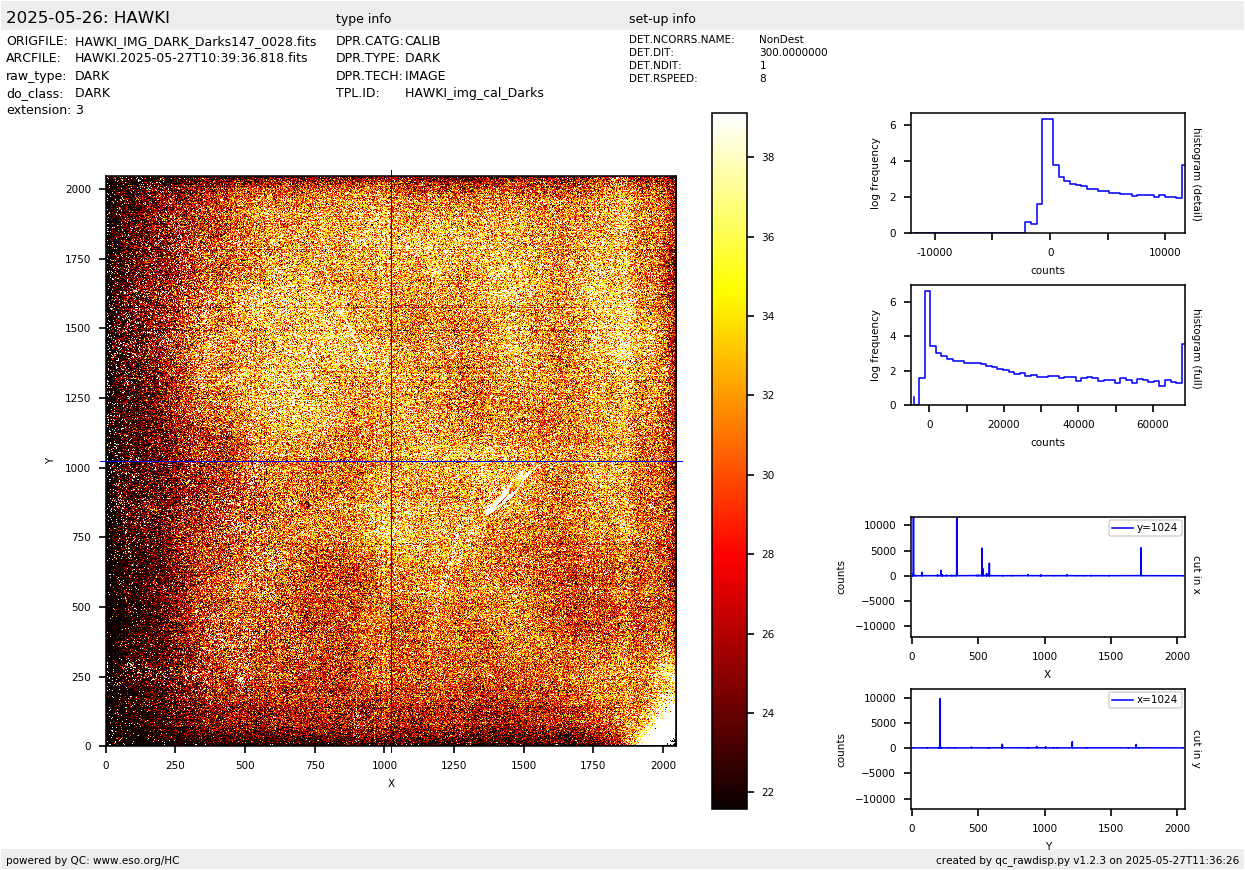Click the "set-up info" header

(x=662, y=19)
